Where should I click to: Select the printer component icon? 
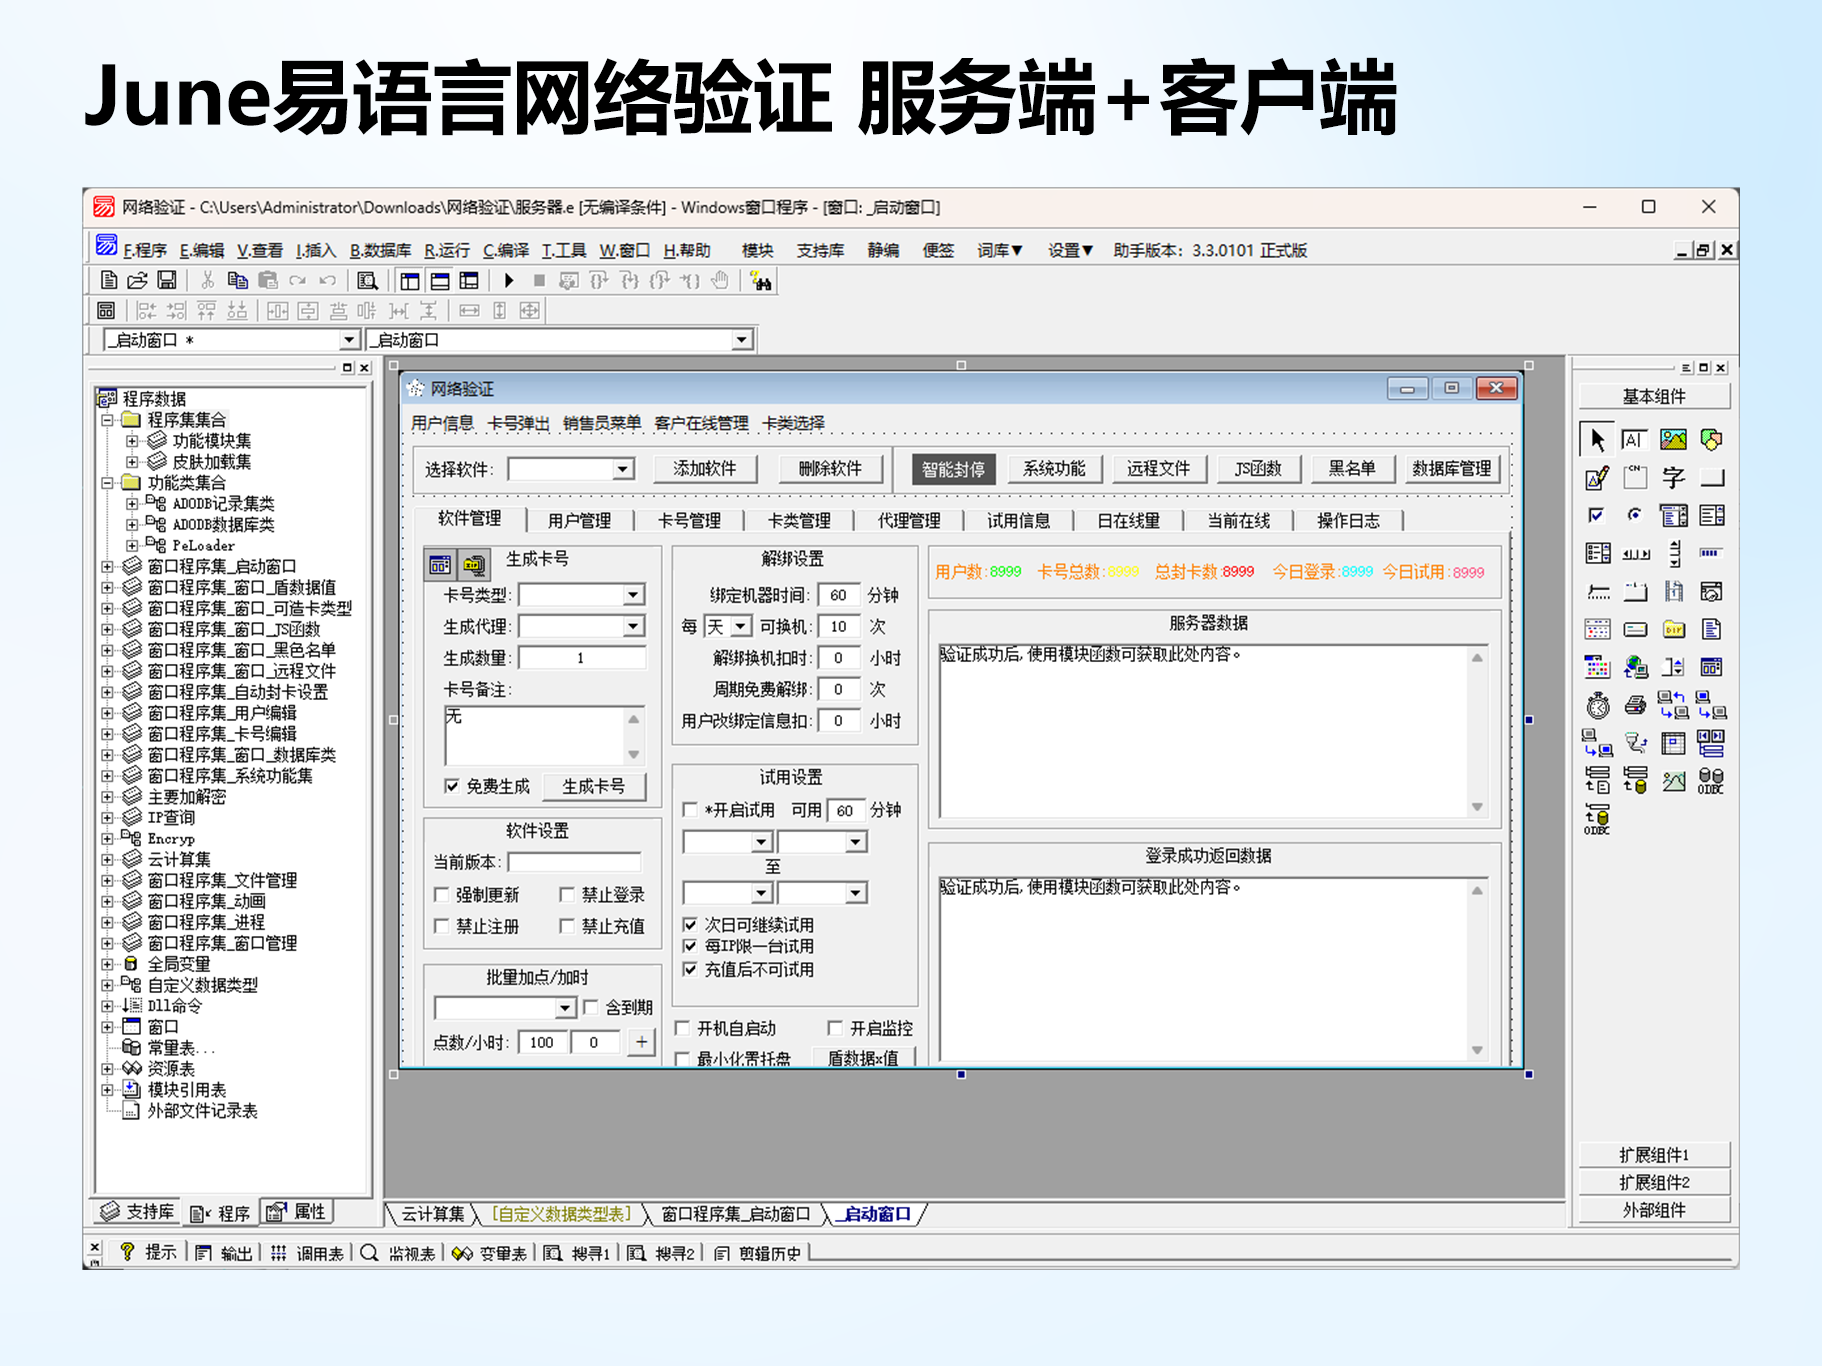point(1635,706)
